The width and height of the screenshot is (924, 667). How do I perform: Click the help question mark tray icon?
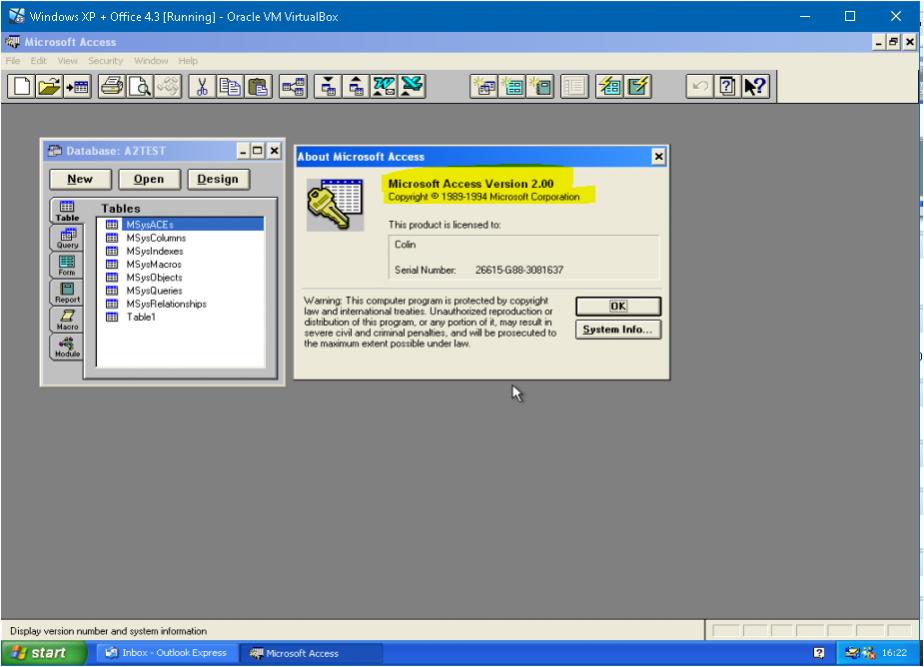click(x=819, y=652)
